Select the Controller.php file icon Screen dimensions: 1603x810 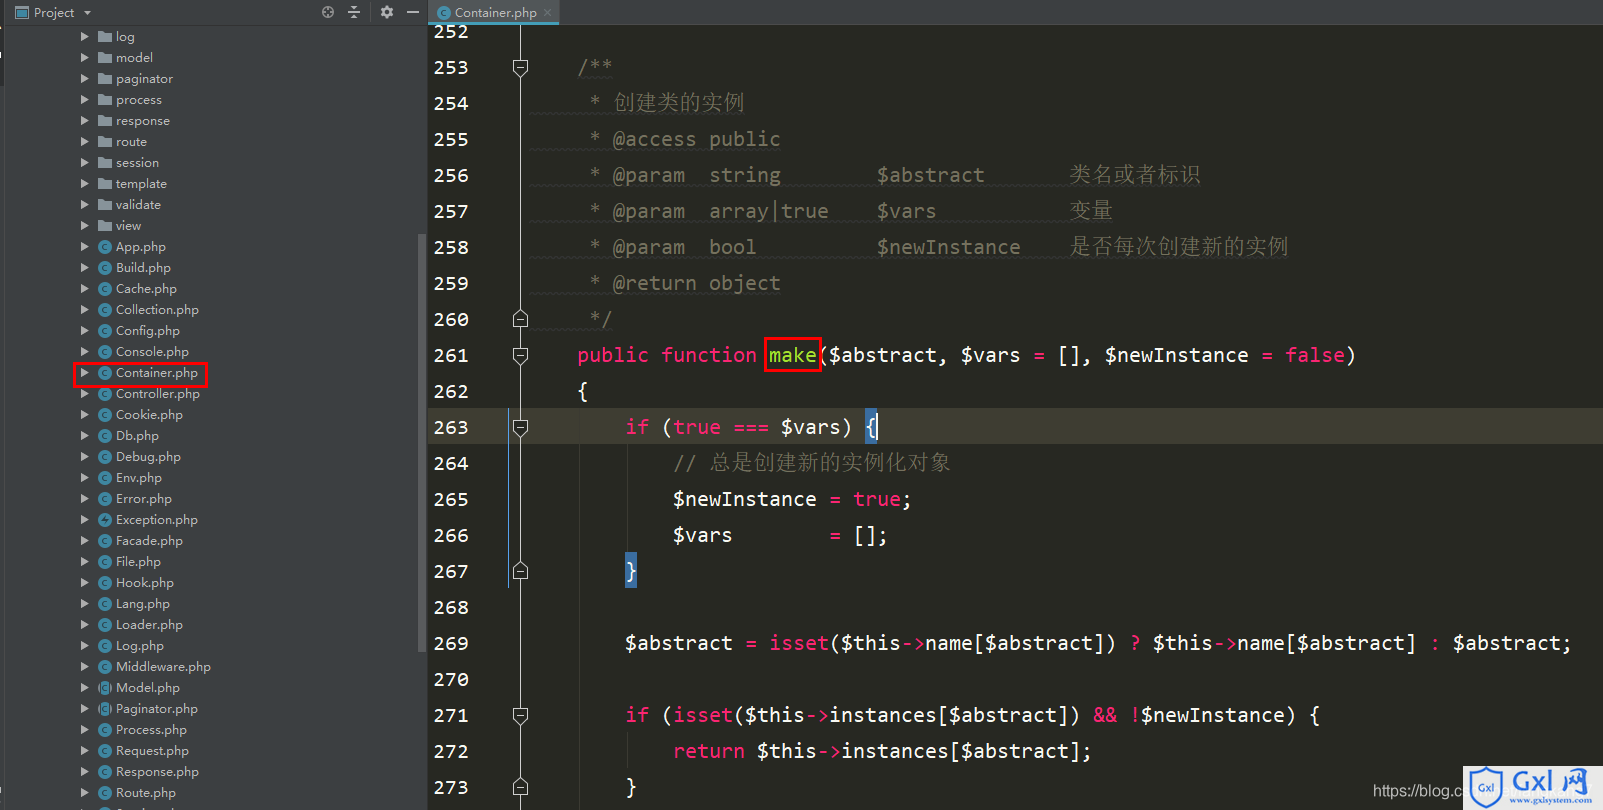point(105,394)
